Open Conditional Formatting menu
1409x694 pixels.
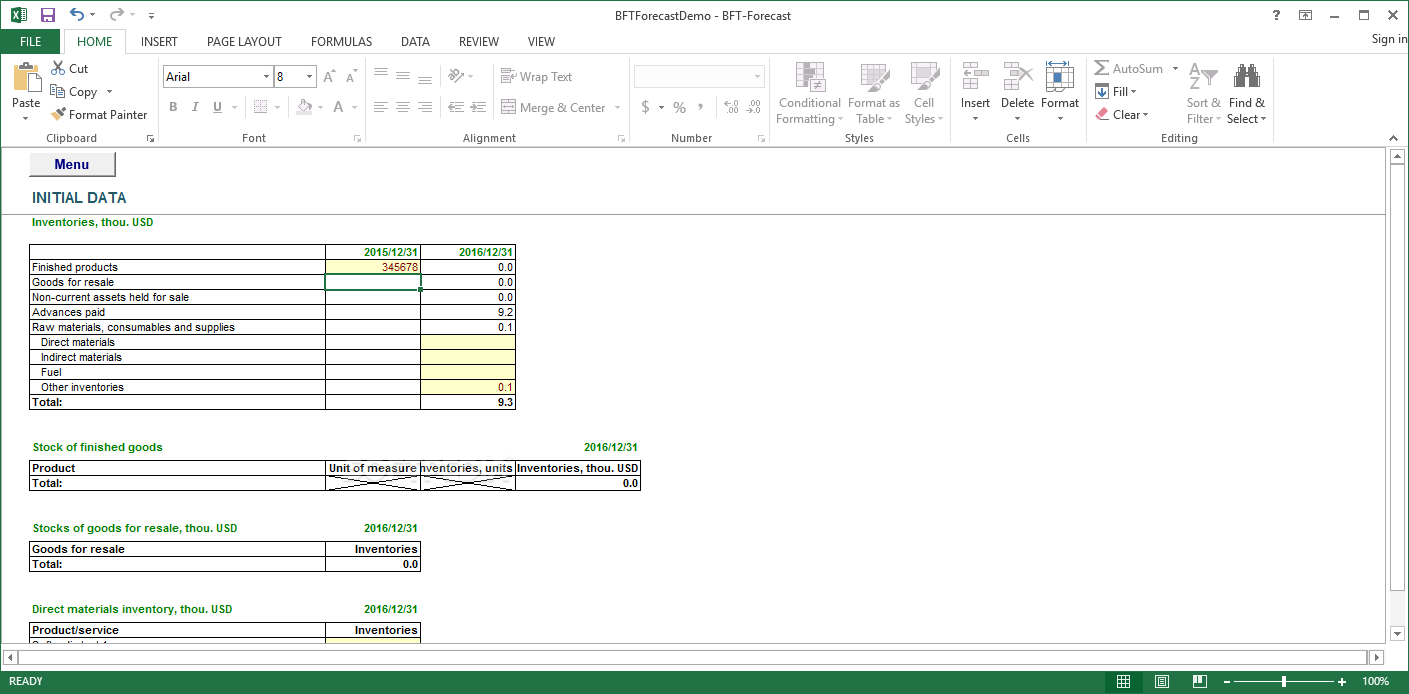click(x=810, y=93)
